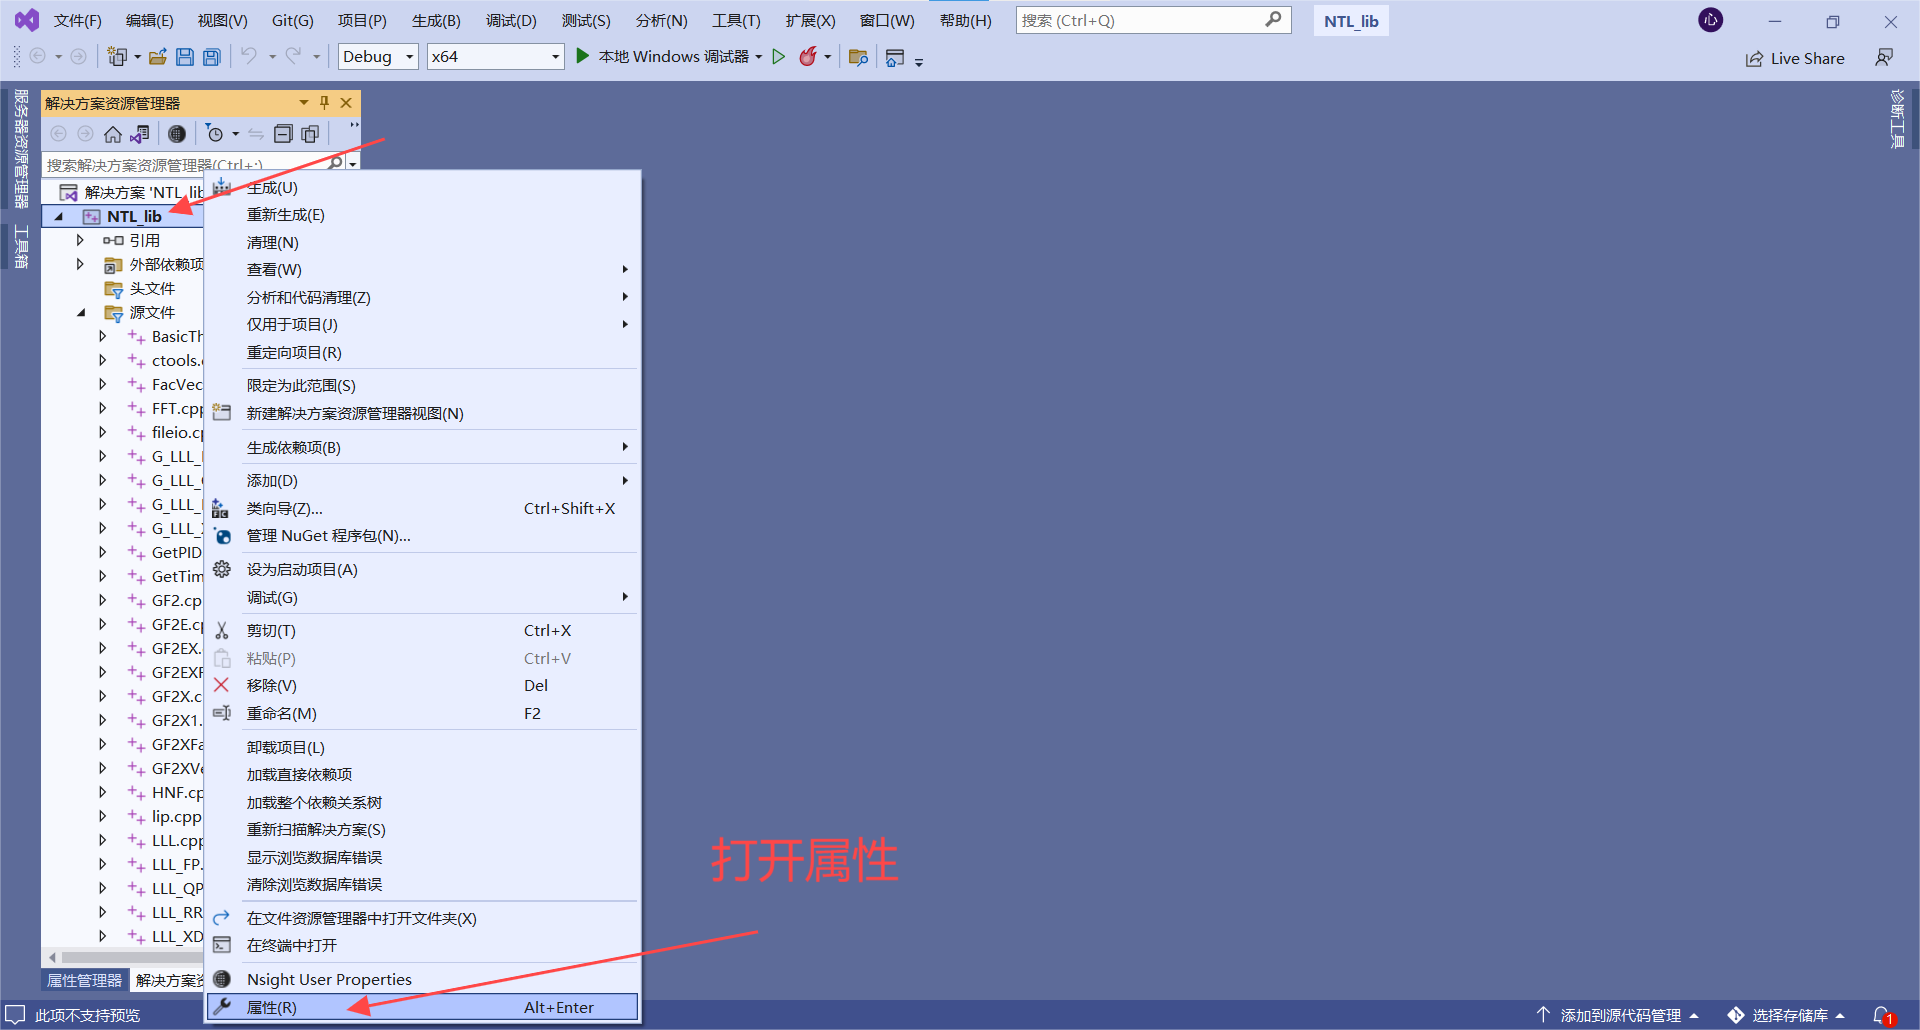Click the Live Share button

1795,58
